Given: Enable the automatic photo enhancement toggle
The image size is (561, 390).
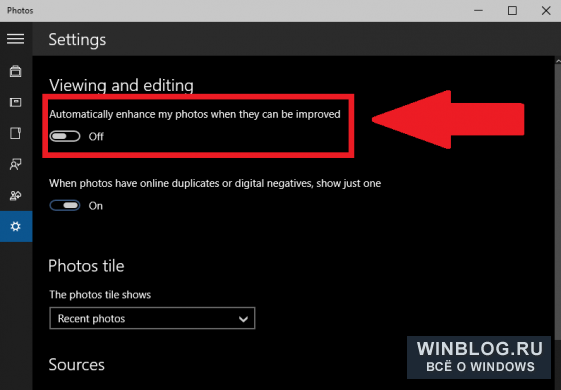Looking at the screenshot, I should (x=65, y=136).
